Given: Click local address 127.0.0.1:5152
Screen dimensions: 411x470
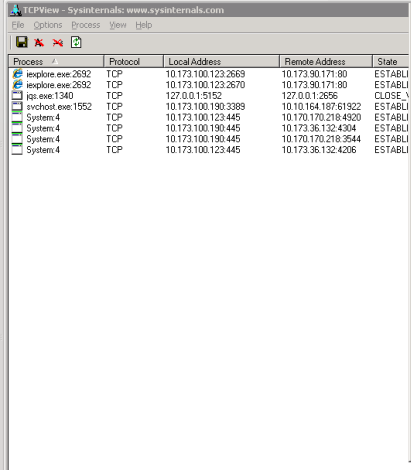Looking at the screenshot, I should coord(194,96).
